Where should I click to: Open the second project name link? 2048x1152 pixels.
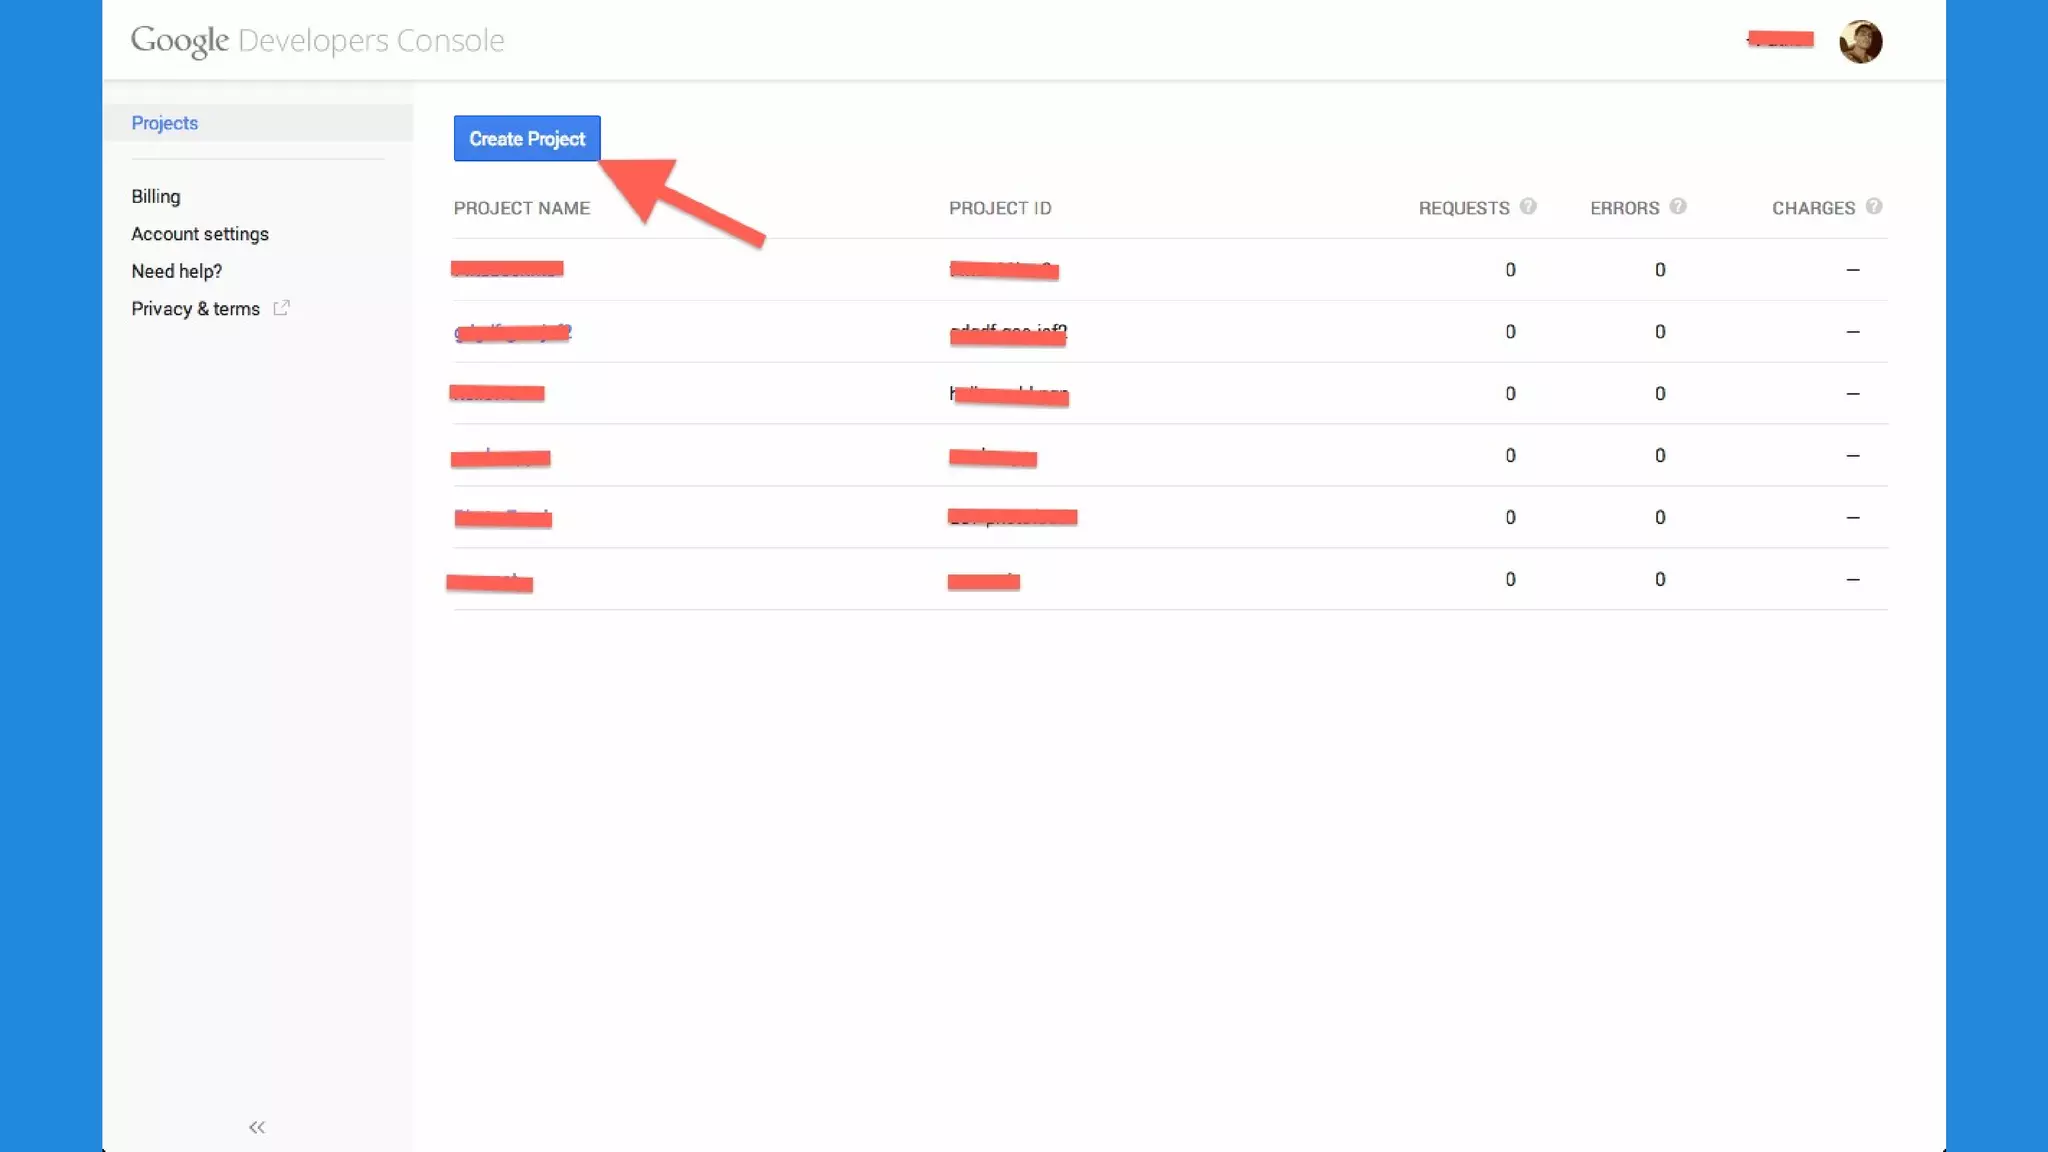[512, 332]
